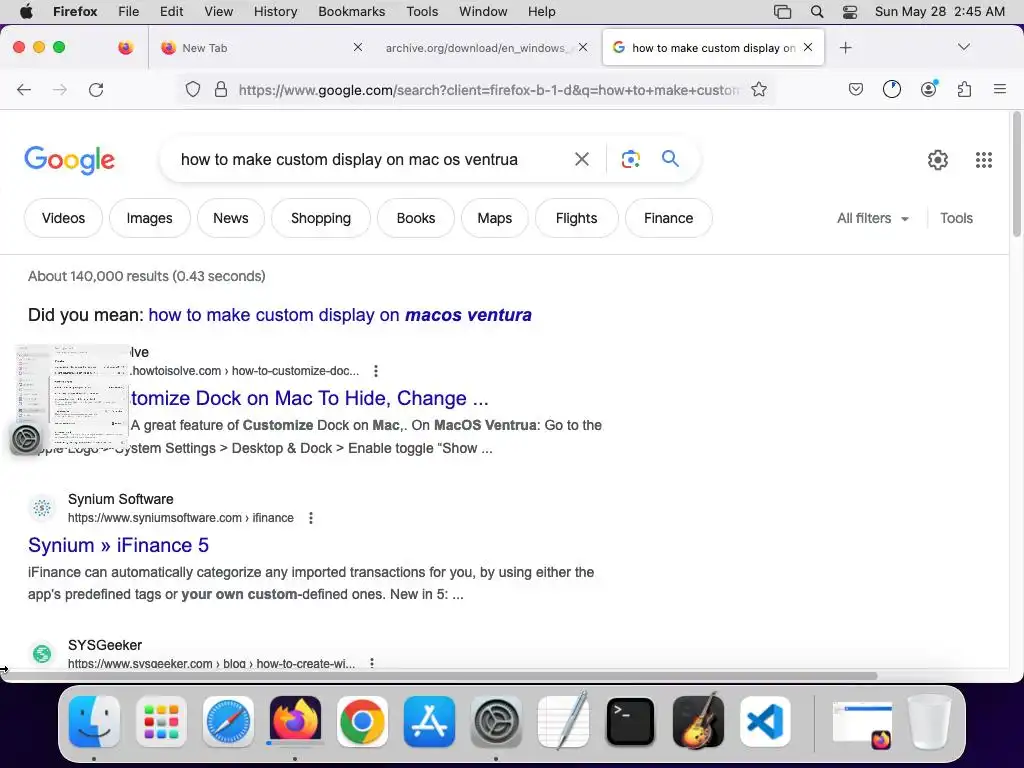Filter results by Shopping

321,218
